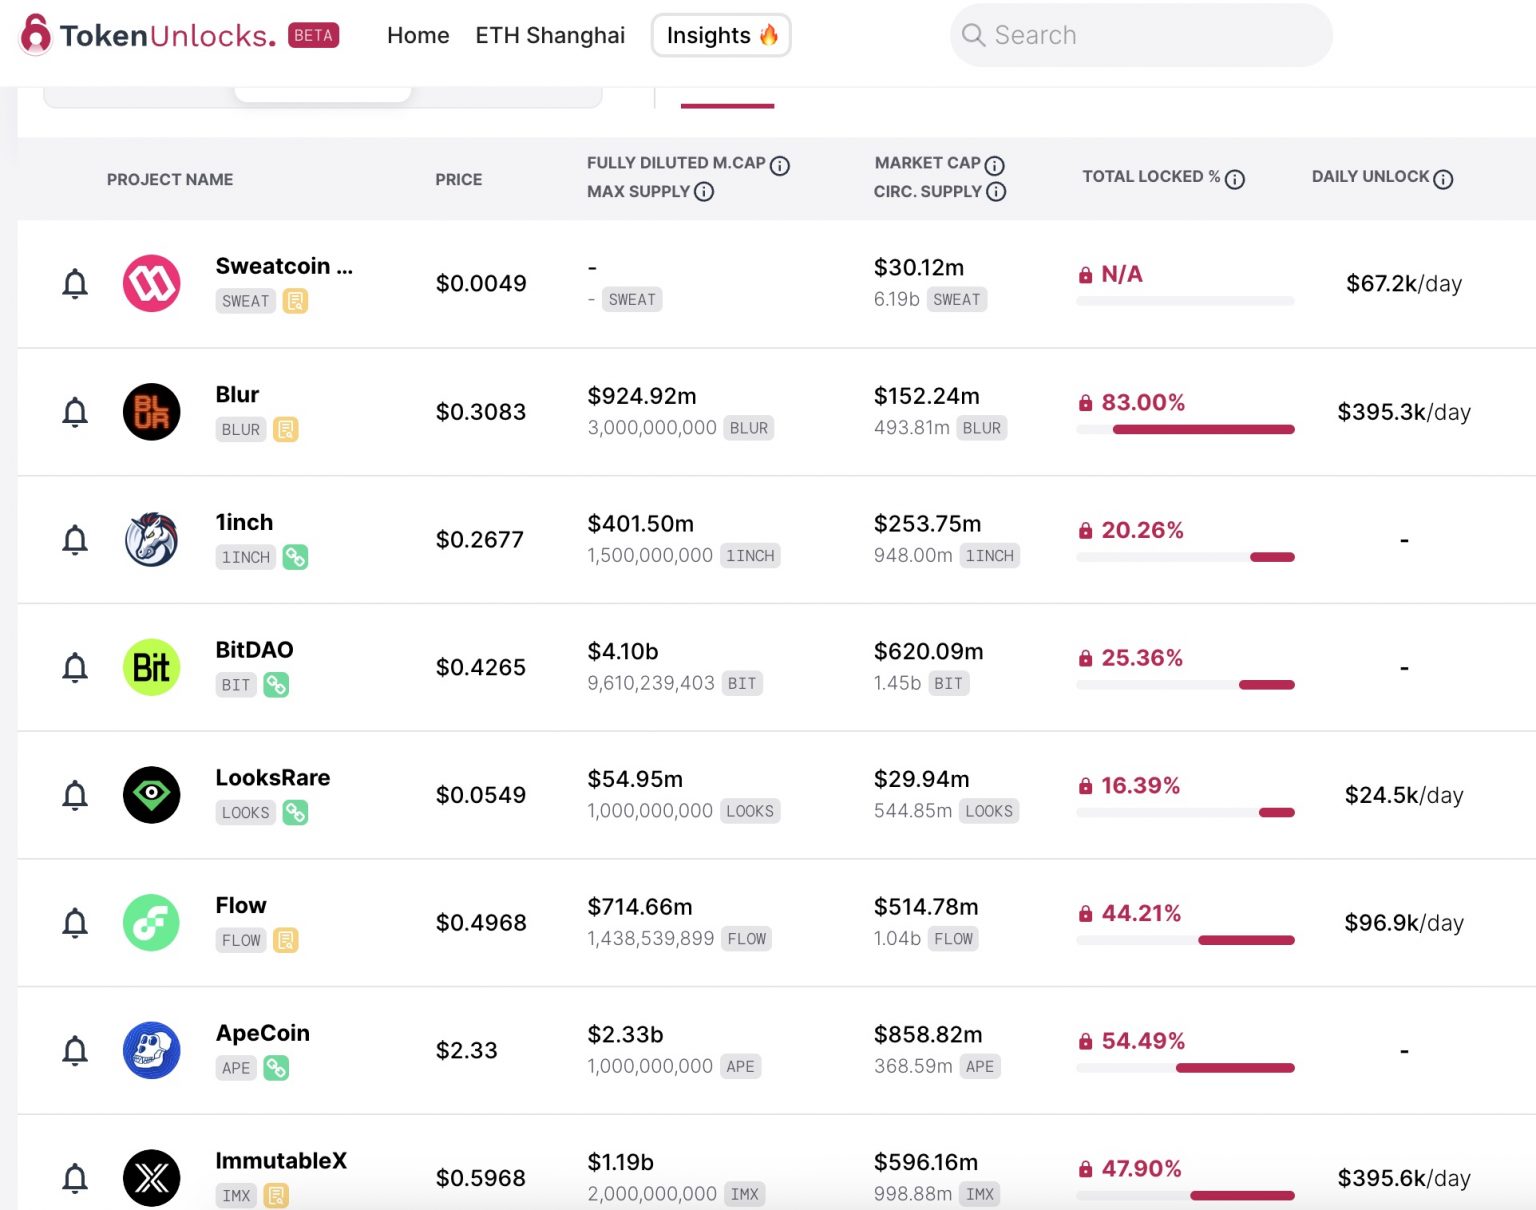Toggle the alert bell for ImmutableX

(75, 1178)
